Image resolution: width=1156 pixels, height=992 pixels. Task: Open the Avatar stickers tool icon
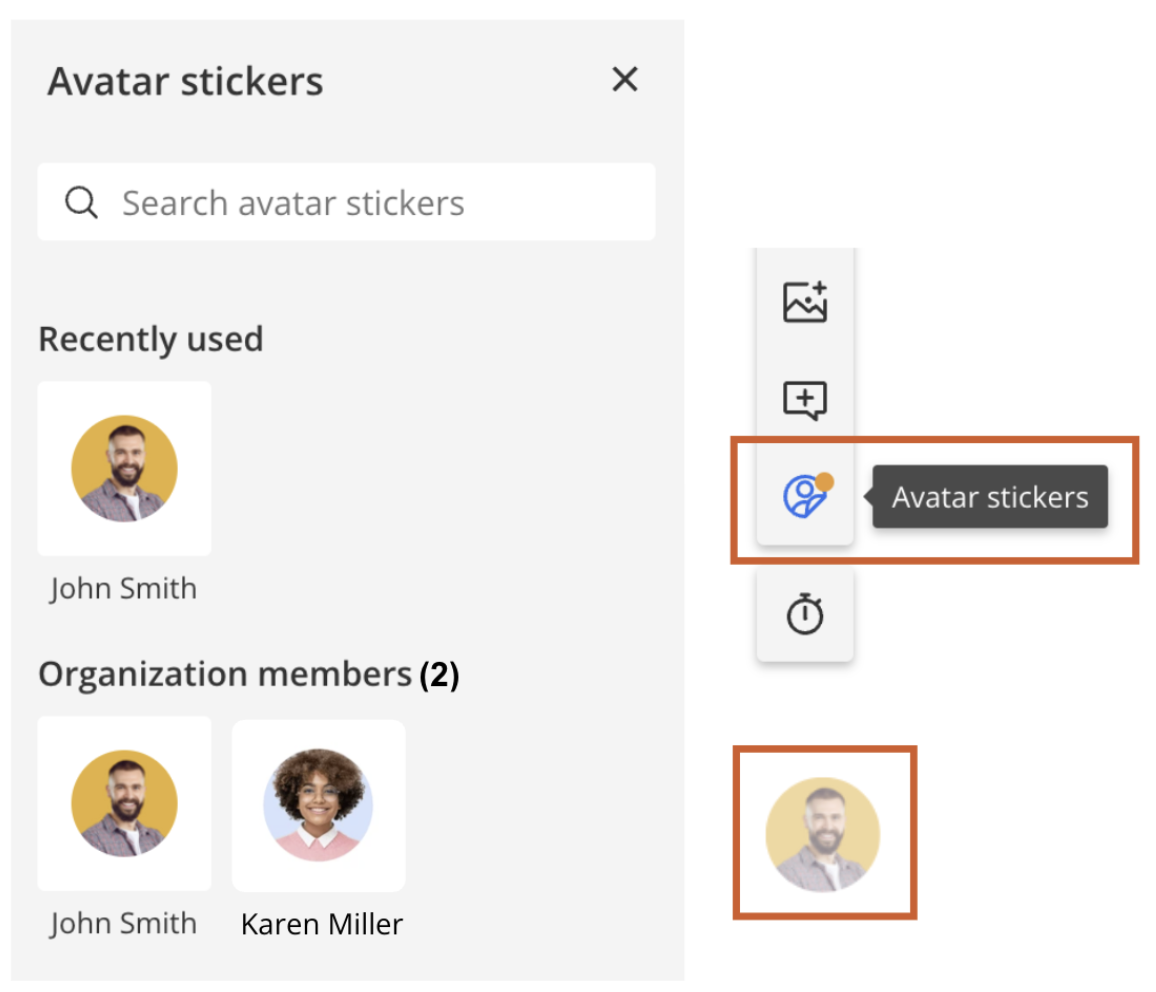(807, 495)
